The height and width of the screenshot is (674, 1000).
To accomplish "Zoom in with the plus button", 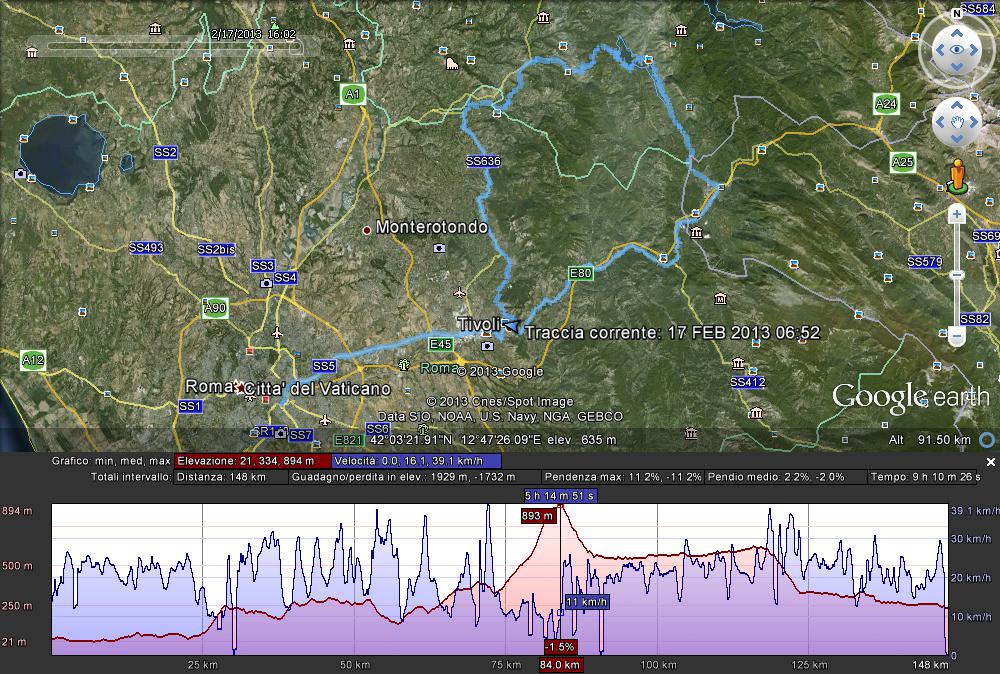I will [x=956, y=215].
